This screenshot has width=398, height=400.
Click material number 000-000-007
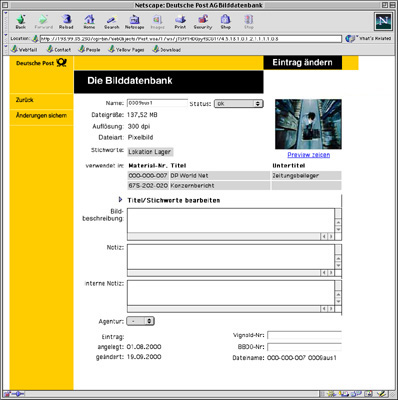pos(148,176)
